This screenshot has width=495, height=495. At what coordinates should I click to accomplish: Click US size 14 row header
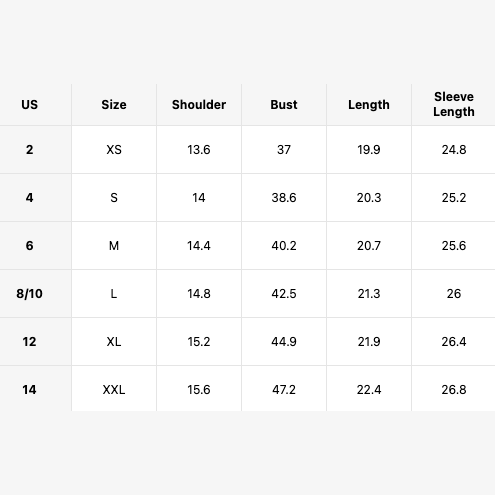29,390
